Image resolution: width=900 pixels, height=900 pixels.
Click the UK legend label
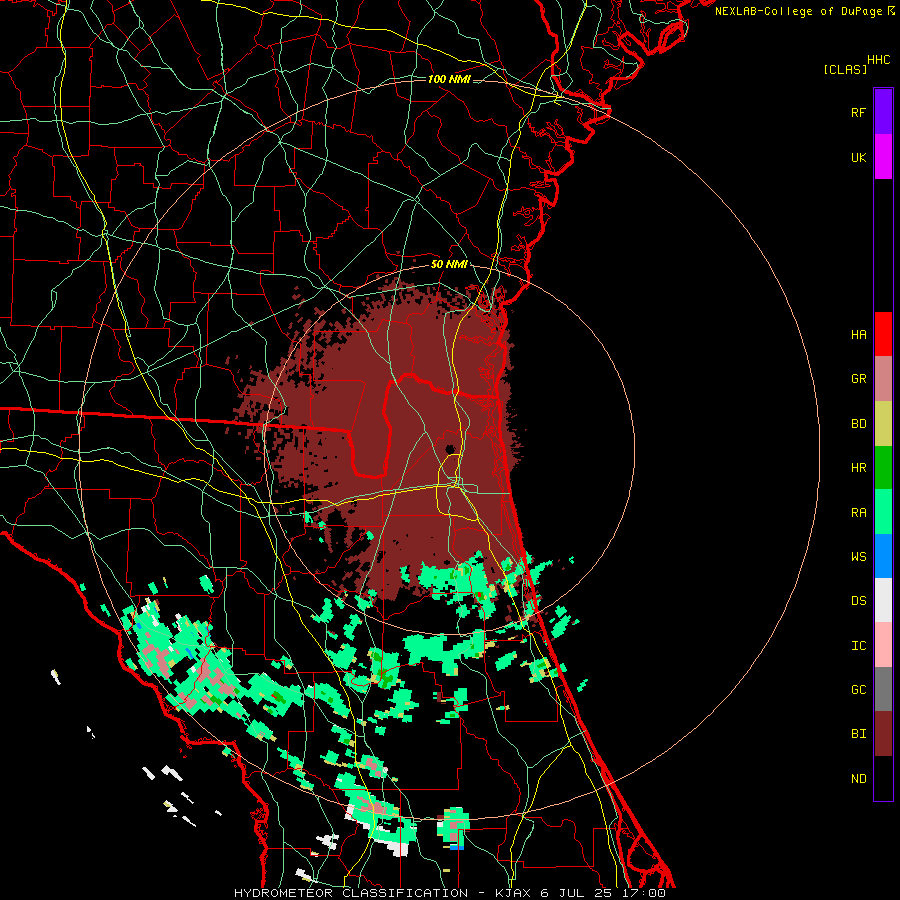click(x=858, y=157)
